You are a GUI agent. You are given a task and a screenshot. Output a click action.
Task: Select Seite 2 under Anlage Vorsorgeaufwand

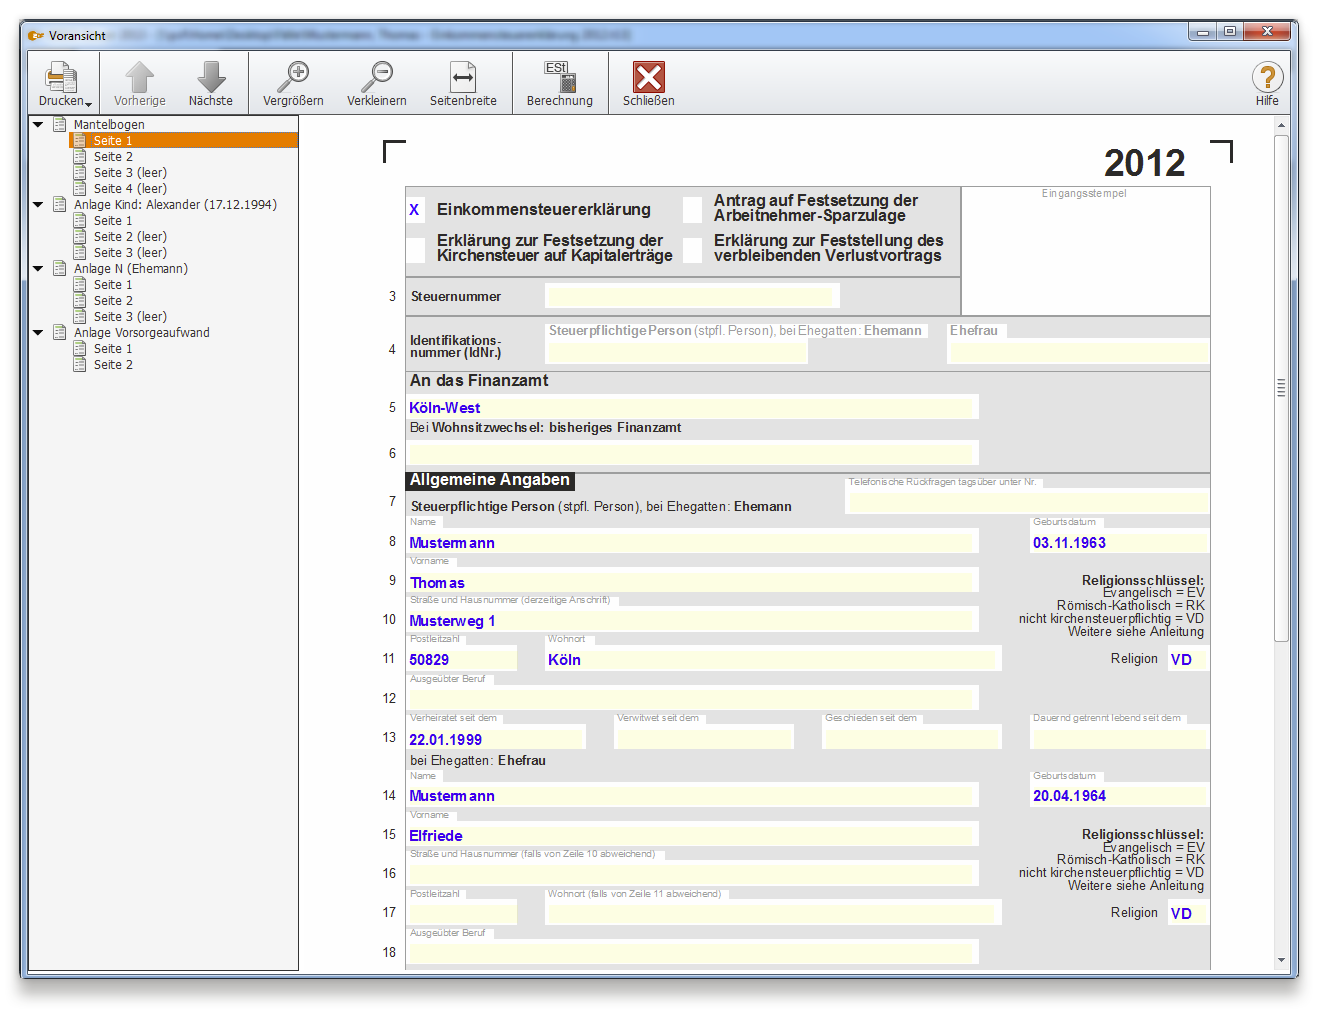(x=113, y=365)
